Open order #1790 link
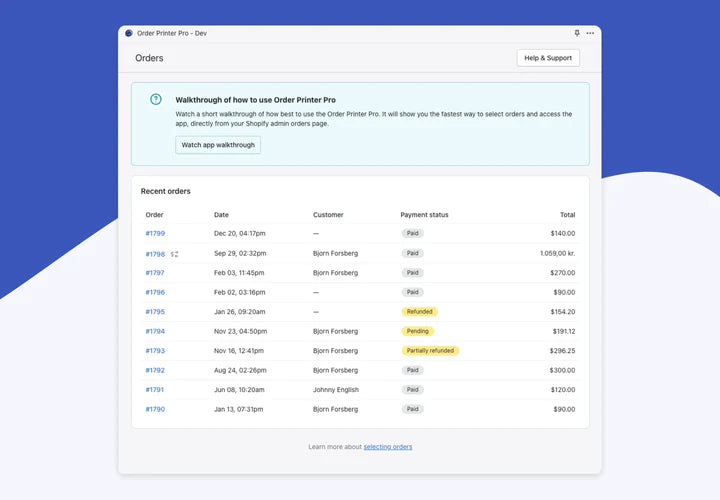 (x=155, y=409)
